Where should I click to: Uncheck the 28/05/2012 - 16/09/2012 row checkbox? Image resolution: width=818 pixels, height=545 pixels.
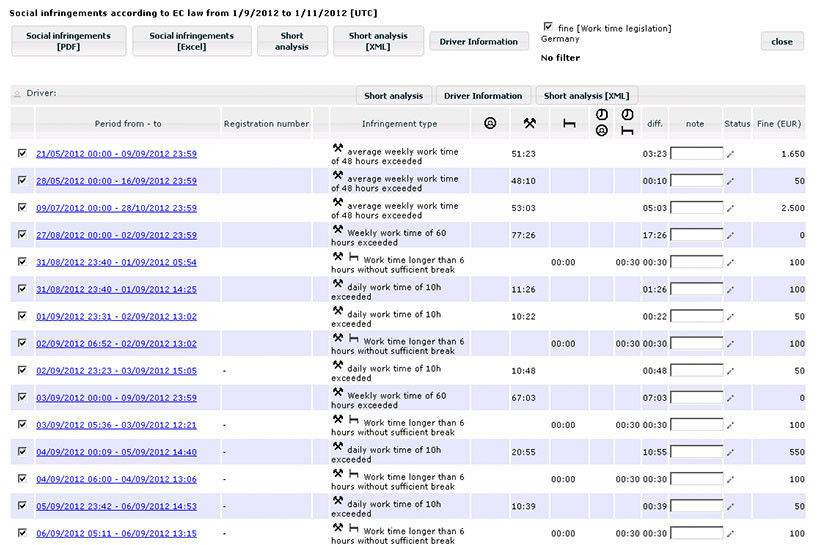click(x=22, y=180)
